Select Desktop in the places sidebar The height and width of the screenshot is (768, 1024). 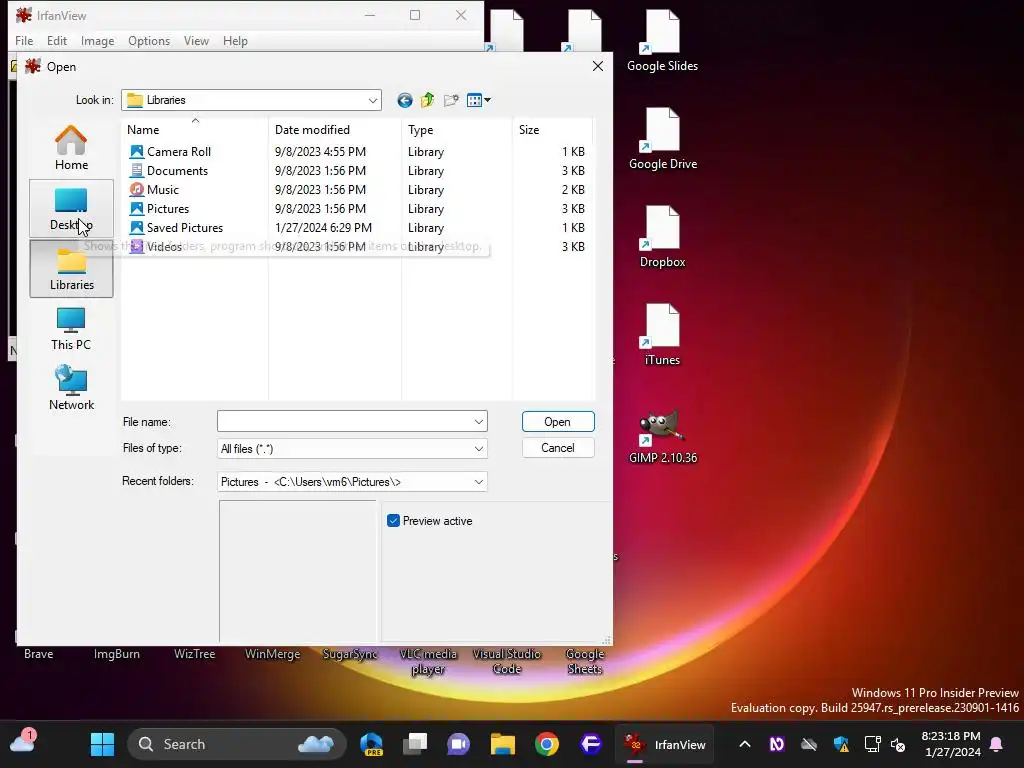pos(71,209)
